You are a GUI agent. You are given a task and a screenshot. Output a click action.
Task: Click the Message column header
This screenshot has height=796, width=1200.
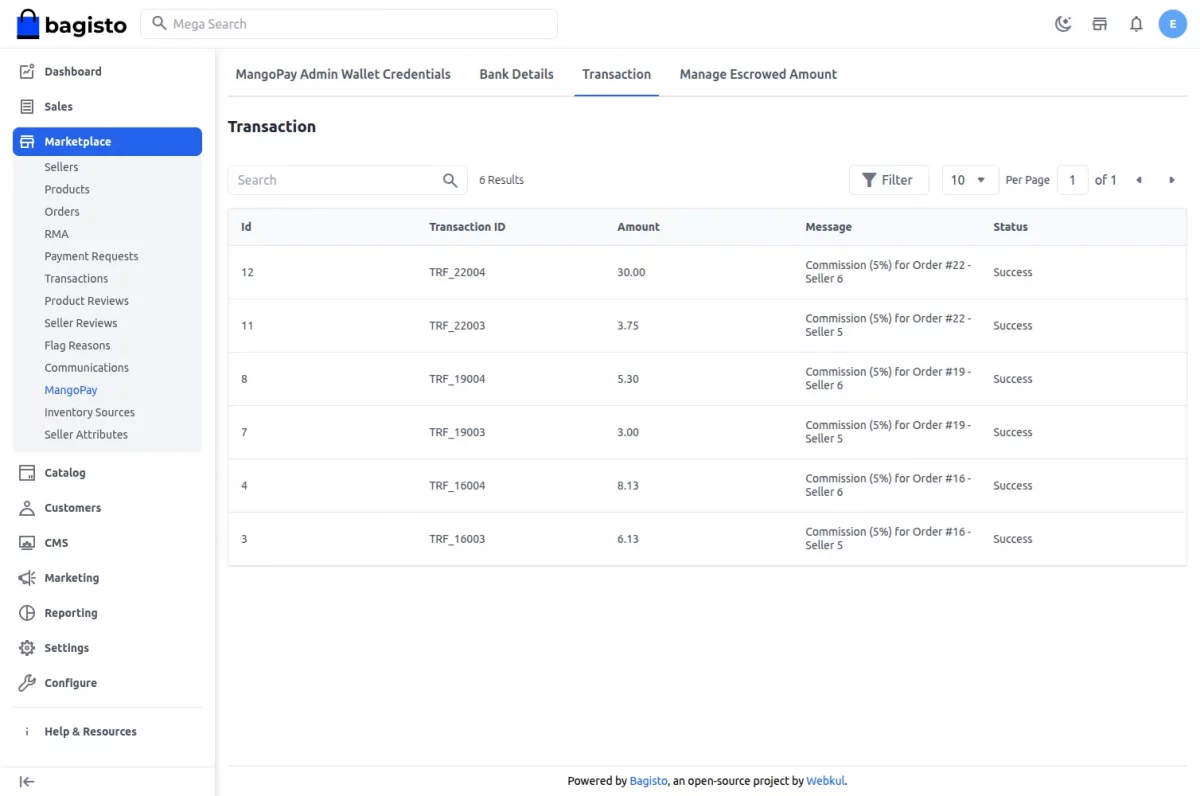pos(828,227)
